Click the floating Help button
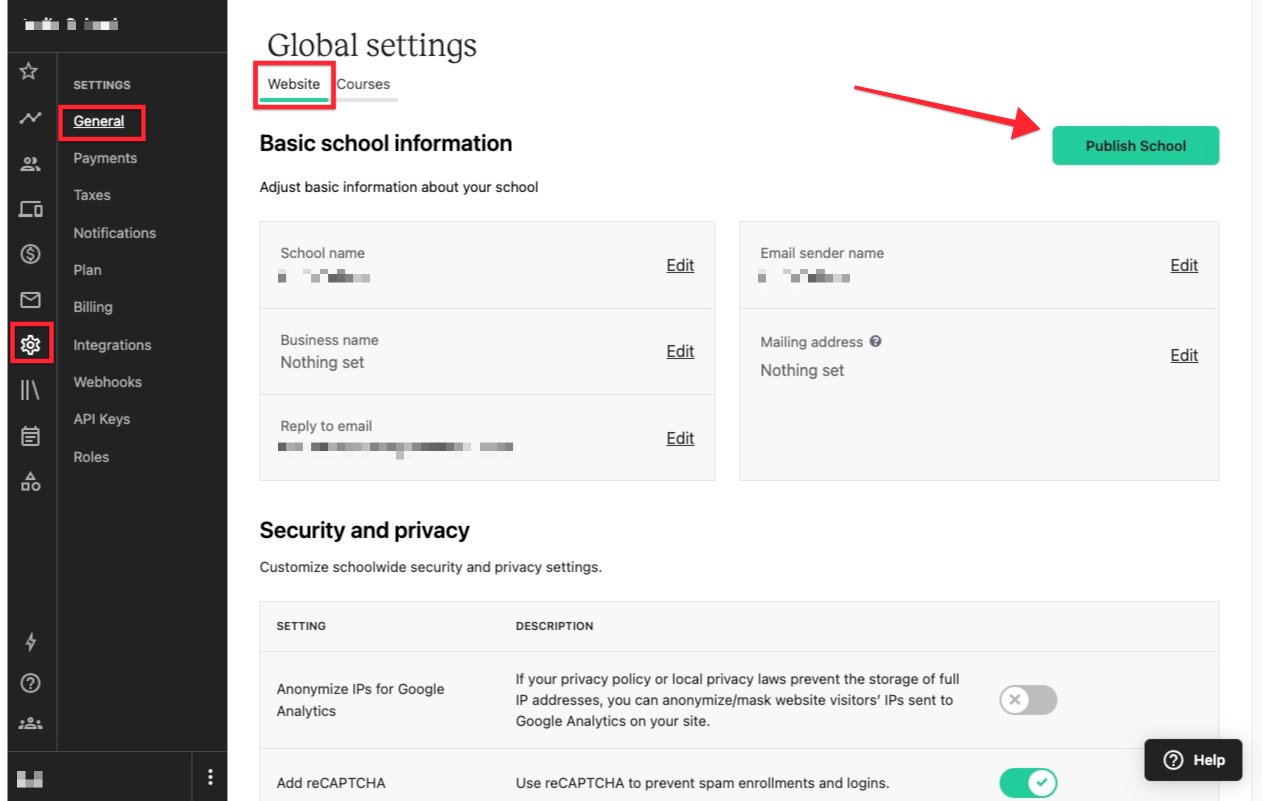This screenshot has height=801, width=1262. tap(1193, 760)
